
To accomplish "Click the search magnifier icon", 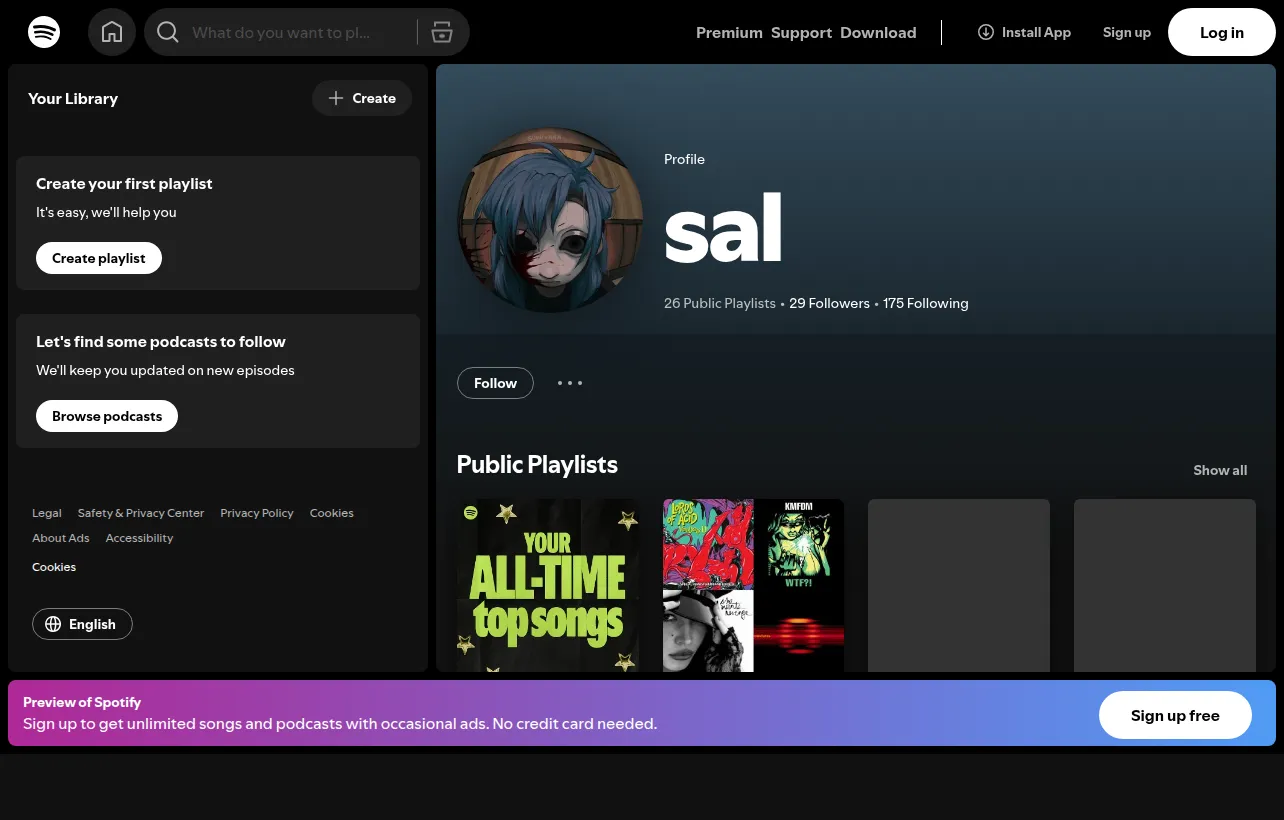I will 168,32.
